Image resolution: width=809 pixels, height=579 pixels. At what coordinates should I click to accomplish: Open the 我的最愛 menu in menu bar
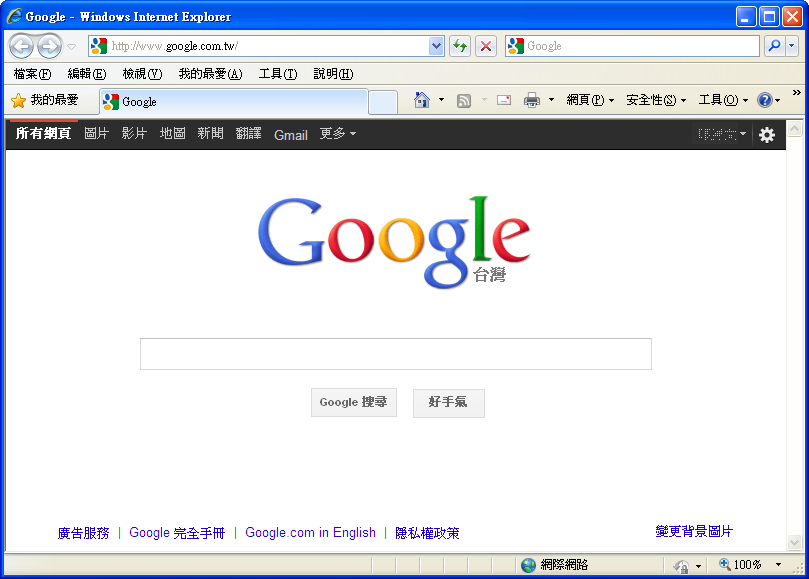coord(210,74)
